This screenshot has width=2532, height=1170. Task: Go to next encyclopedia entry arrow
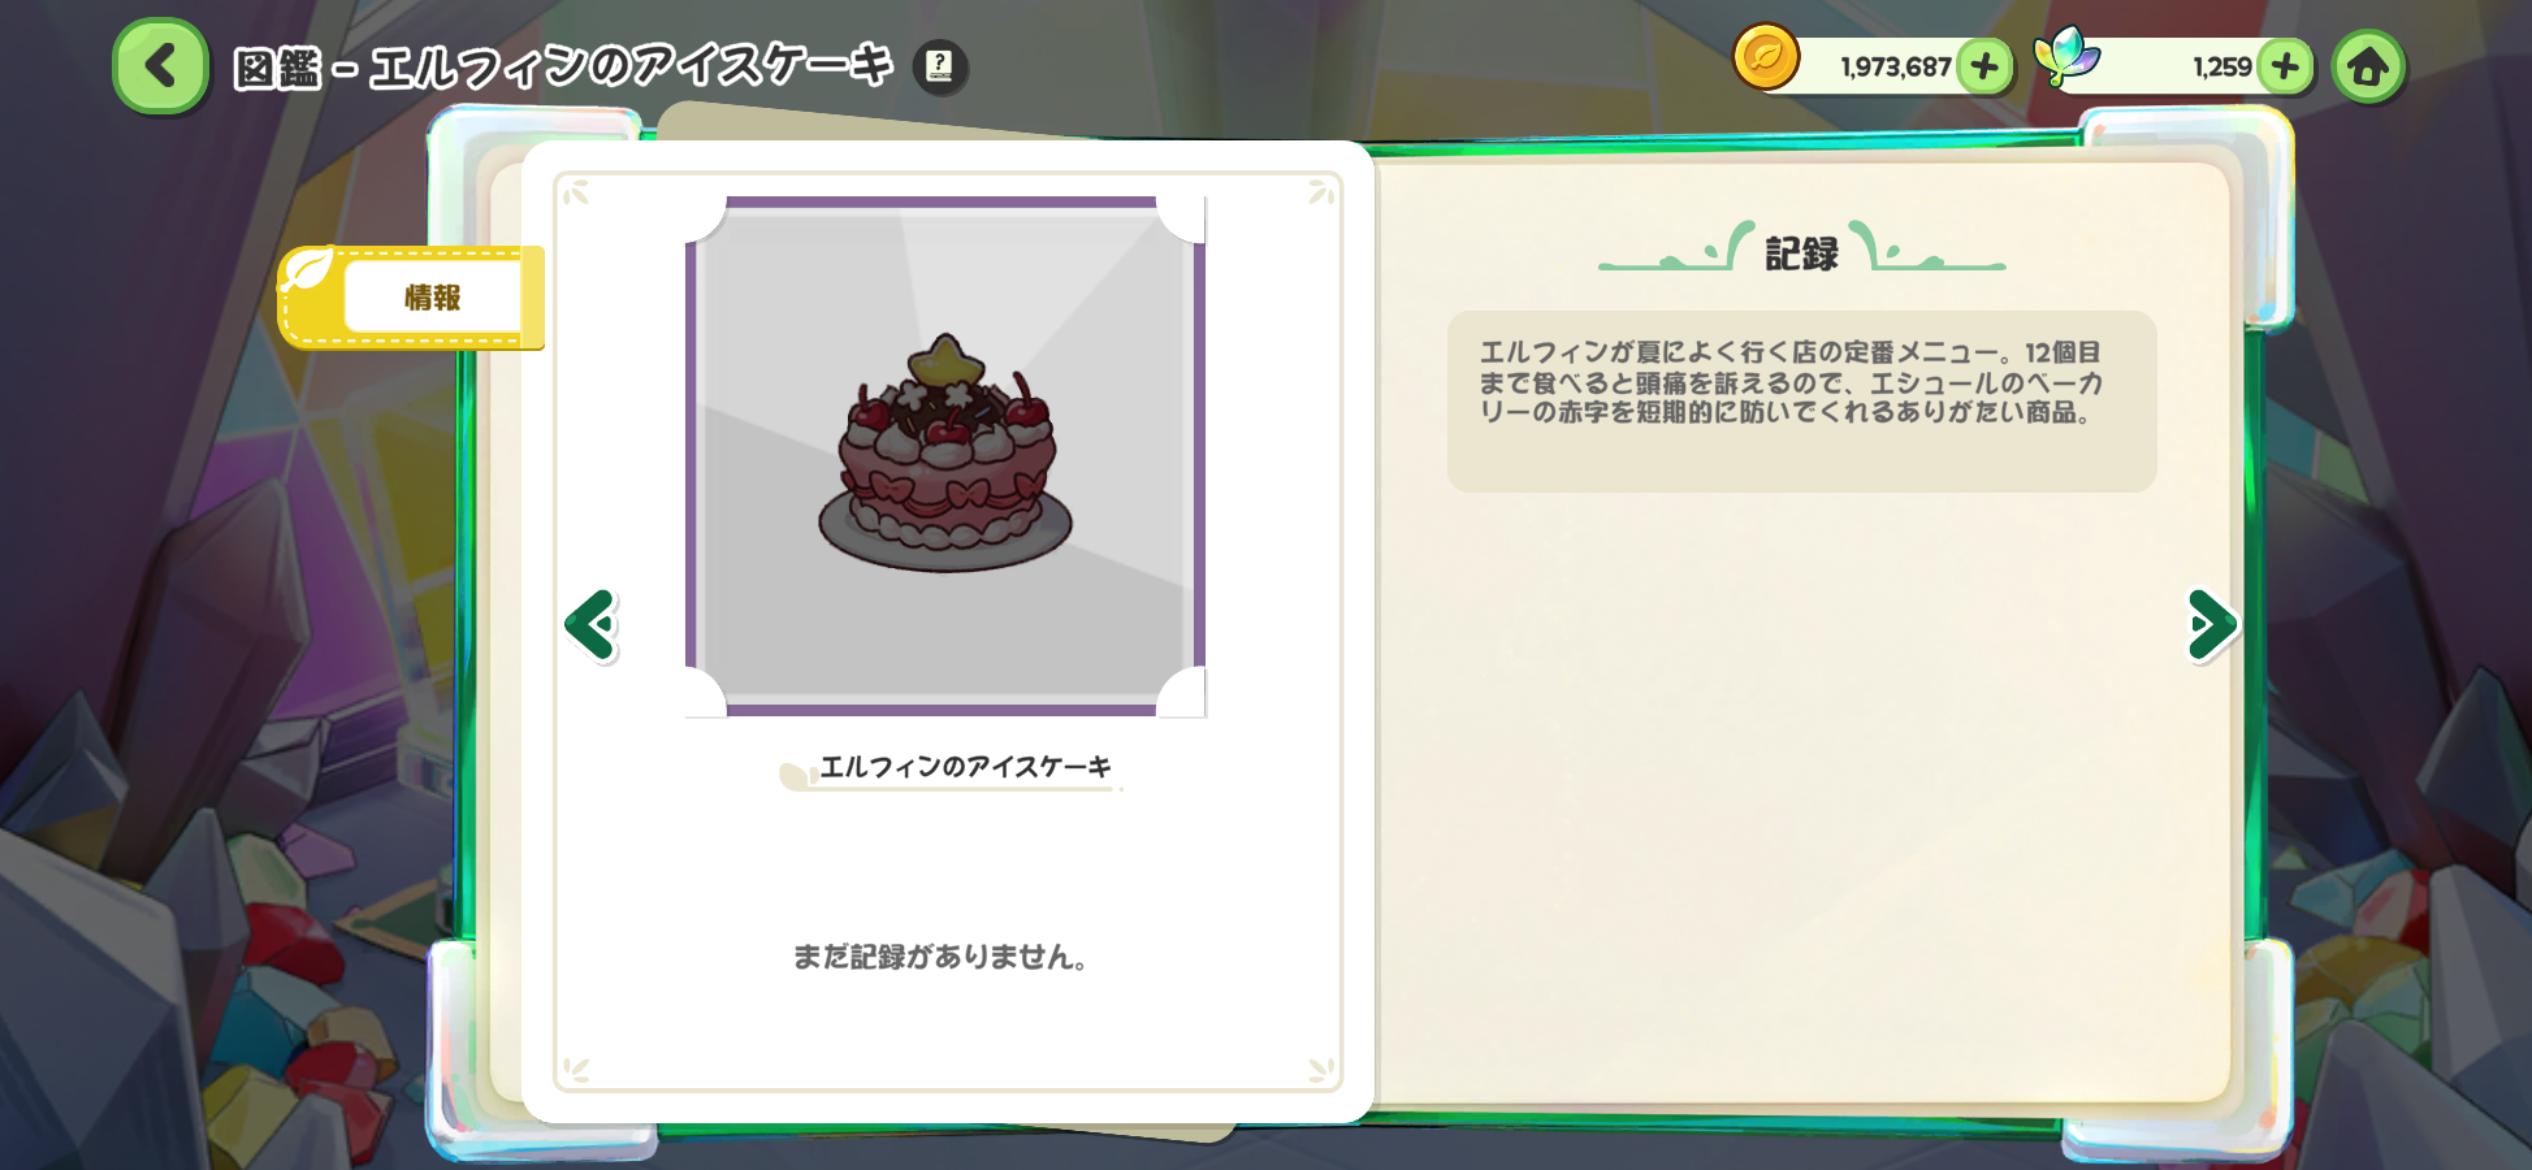tap(2212, 625)
